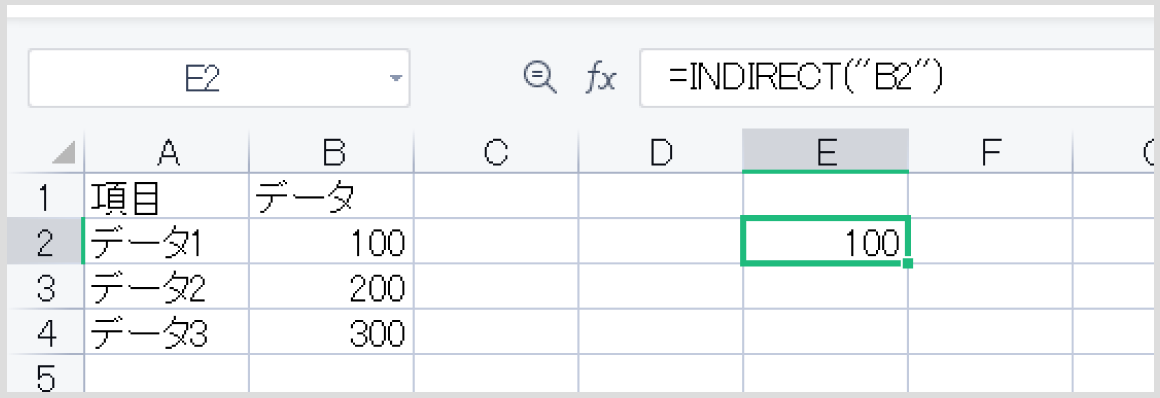The width and height of the screenshot is (1160, 398).
Task: Click cell B2 with value 100
Action: click(x=331, y=242)
